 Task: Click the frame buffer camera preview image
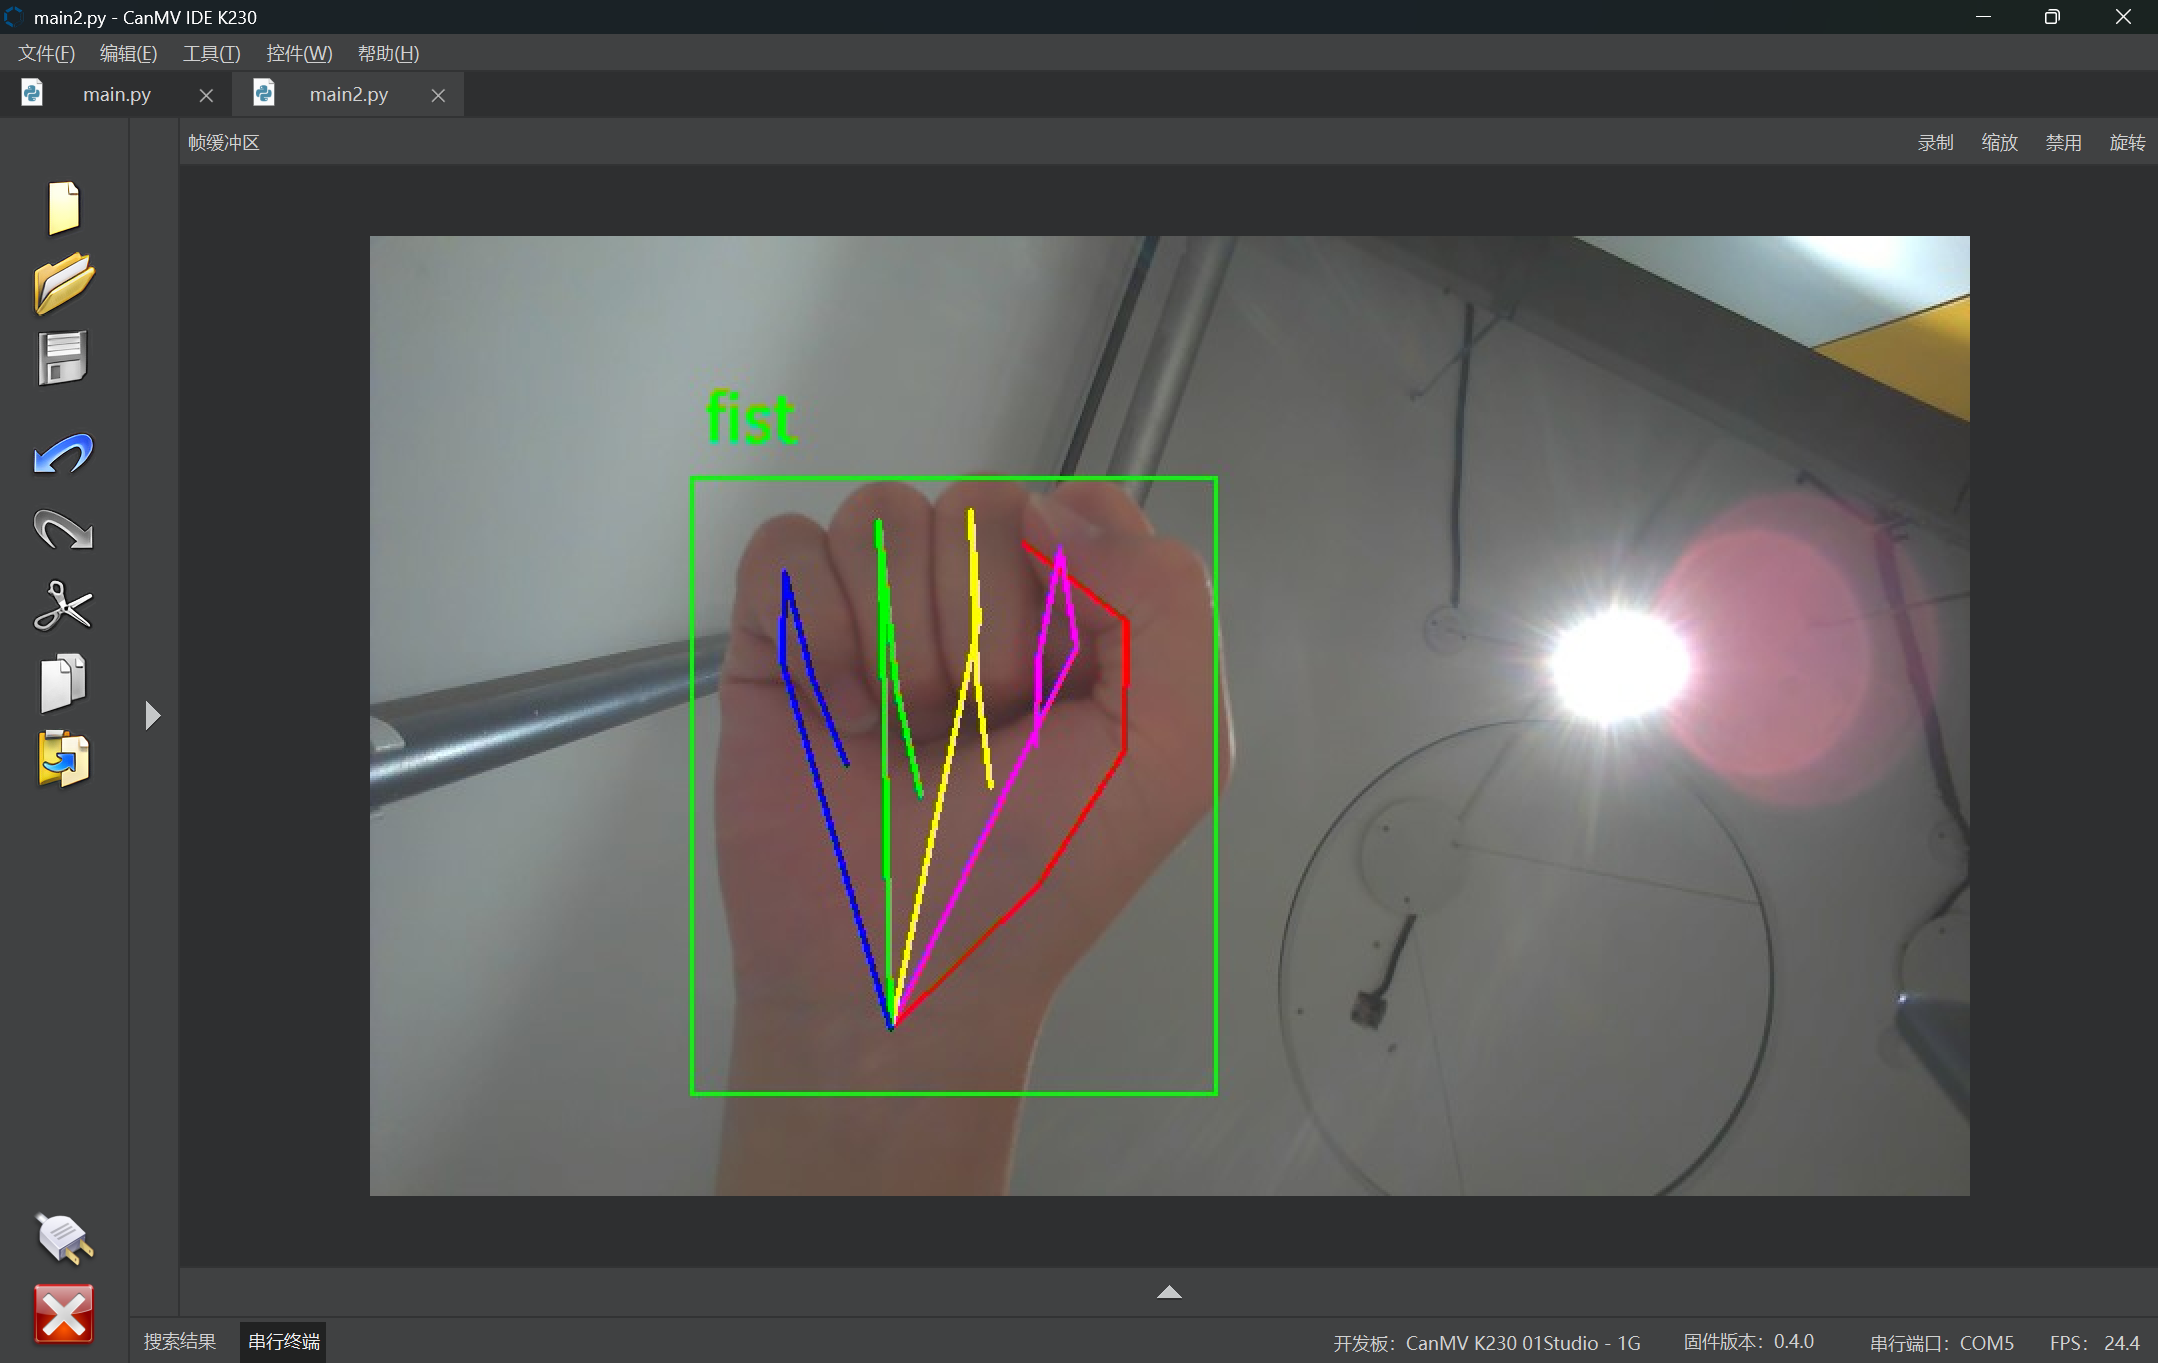click(x=1169, y=715)
